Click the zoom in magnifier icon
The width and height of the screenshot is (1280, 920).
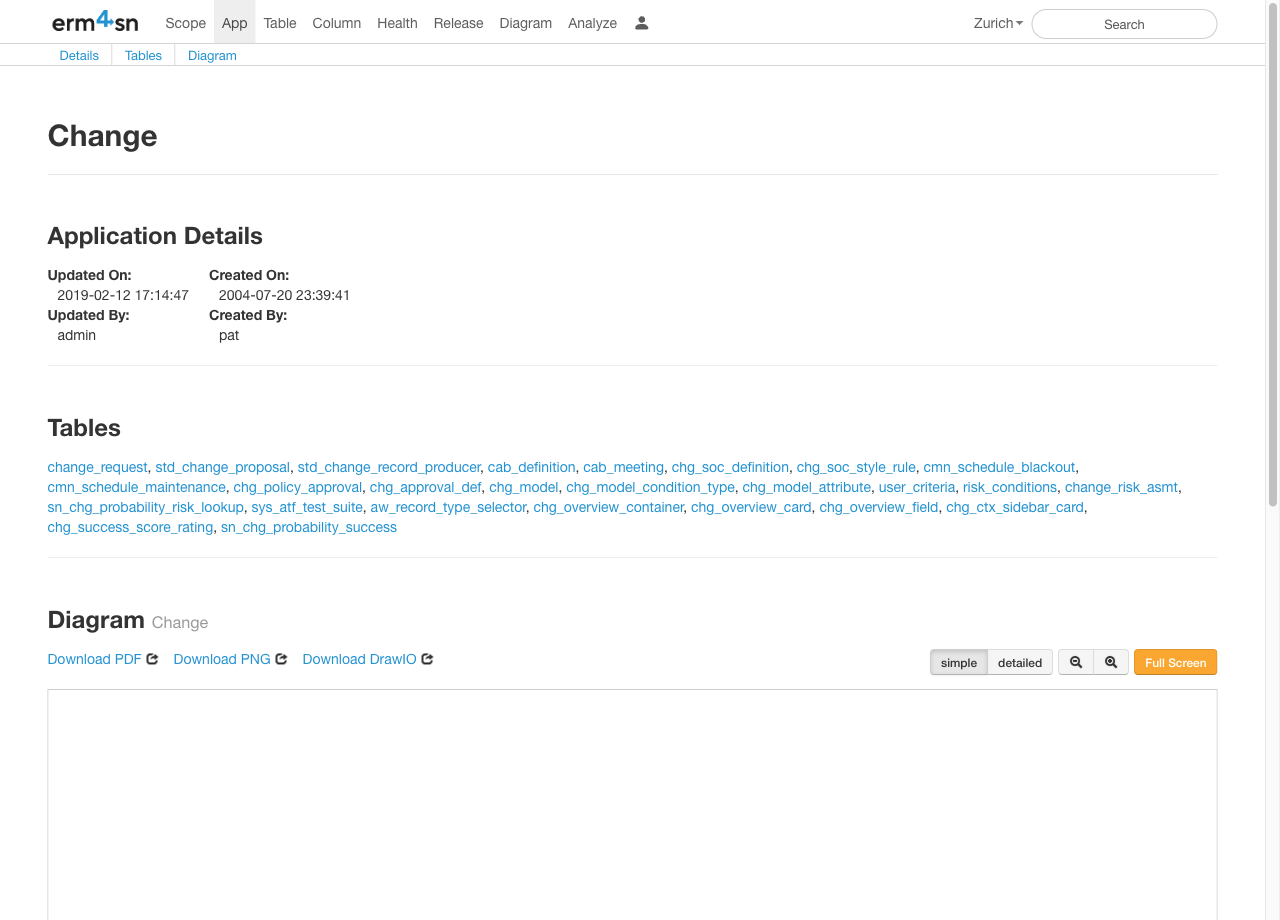[x=1111, y=662]
